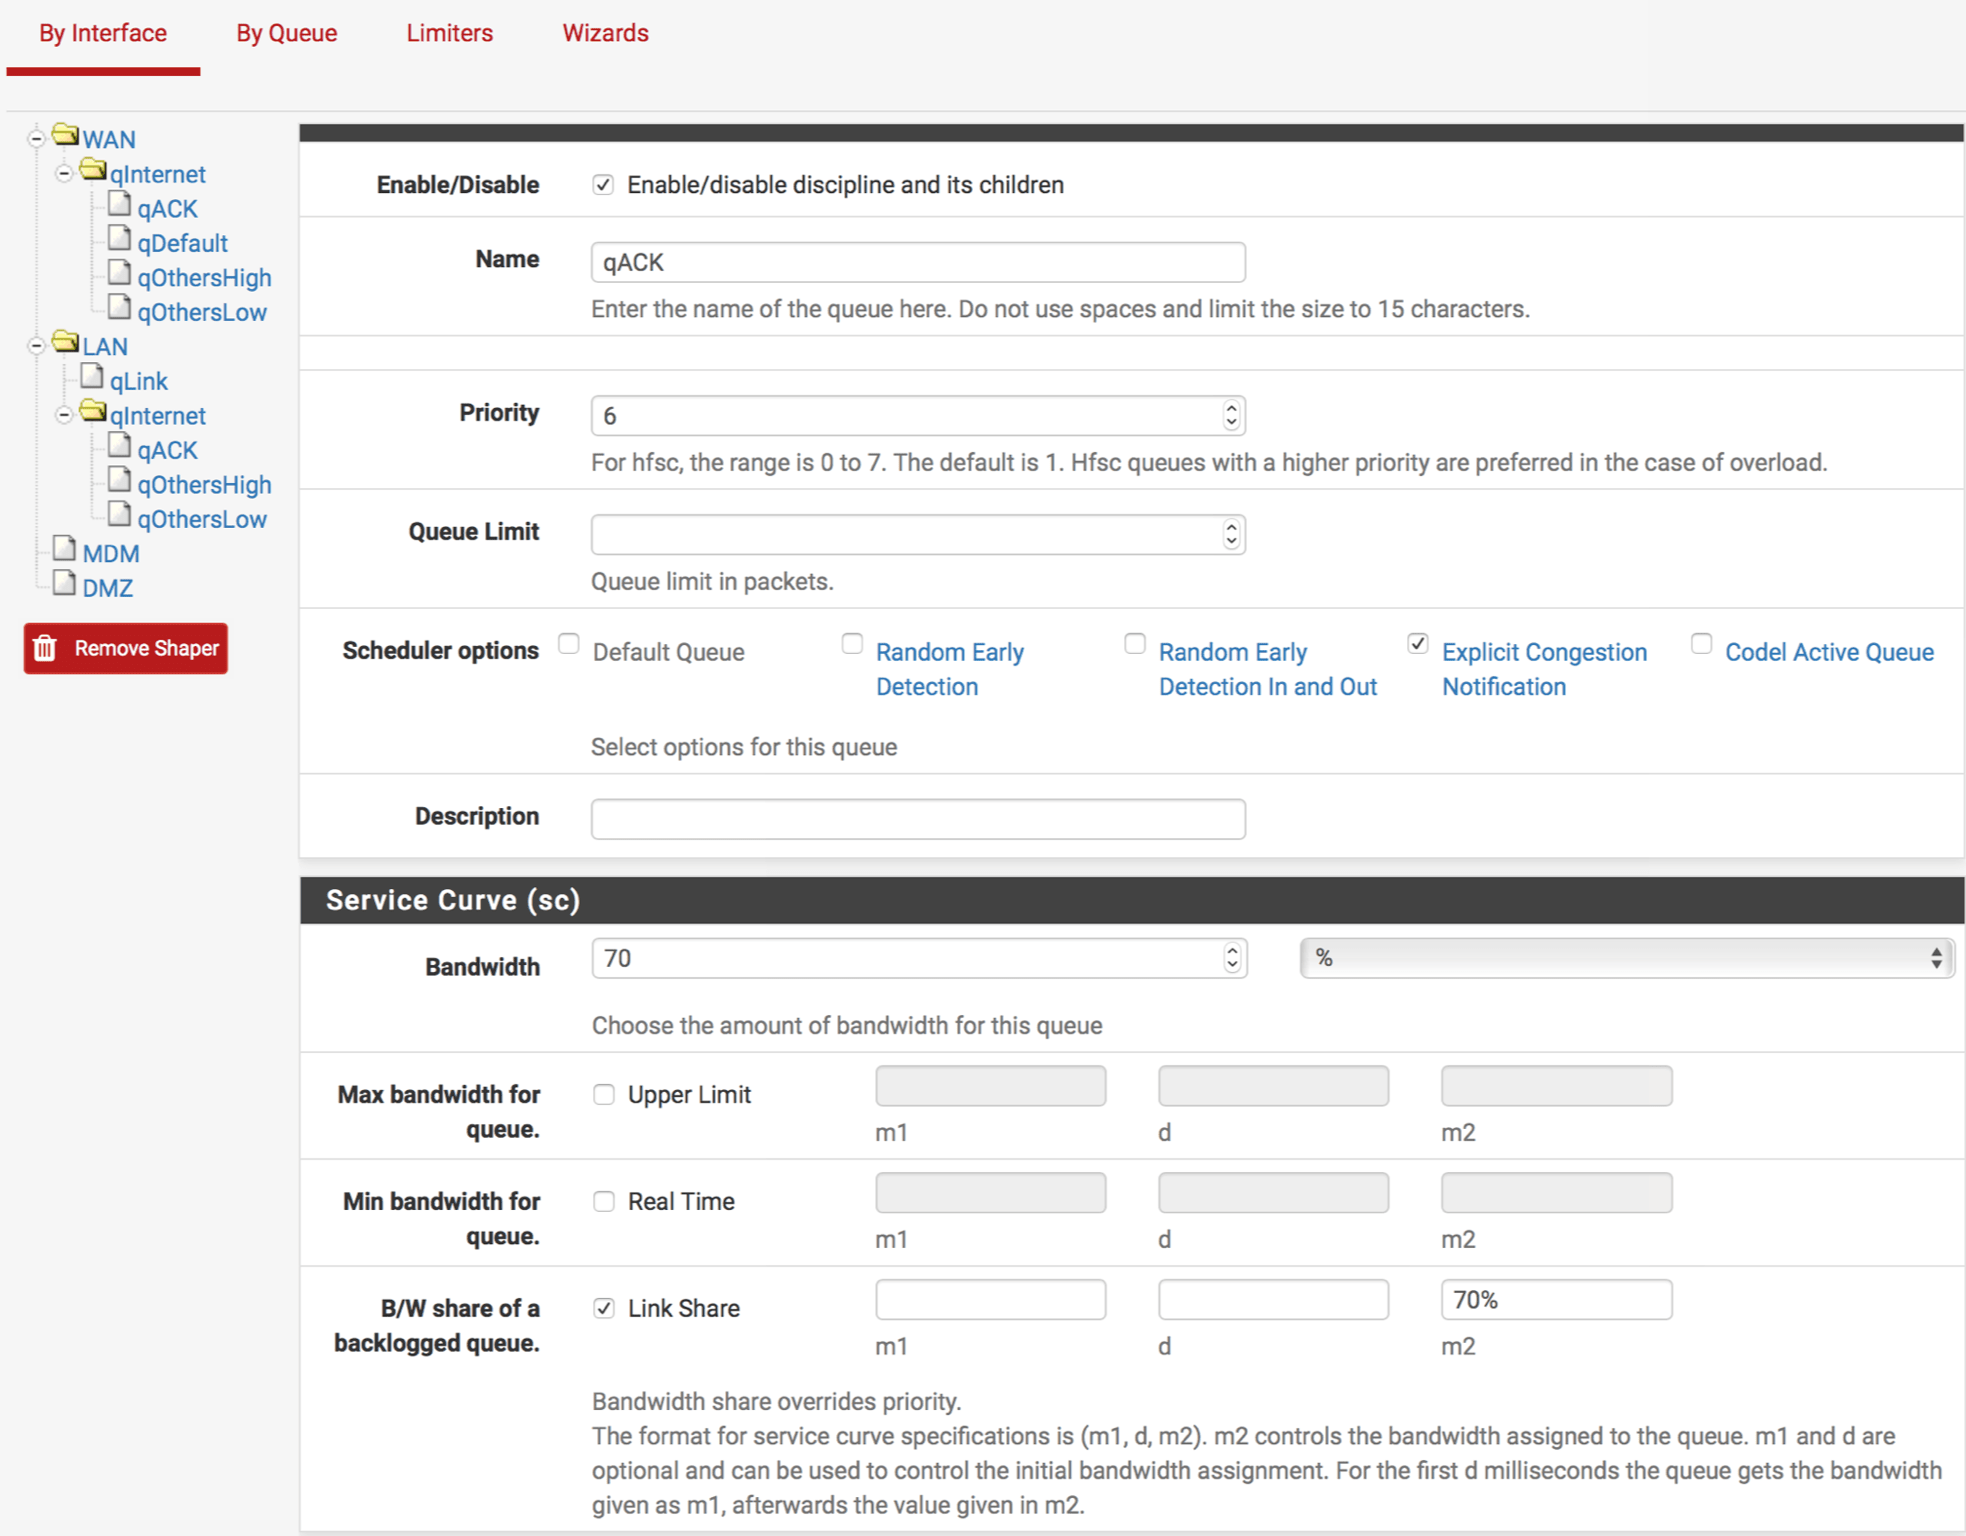The image size is (1966, 1536).
Task: Click the Description text field
Action: point(917,819)
